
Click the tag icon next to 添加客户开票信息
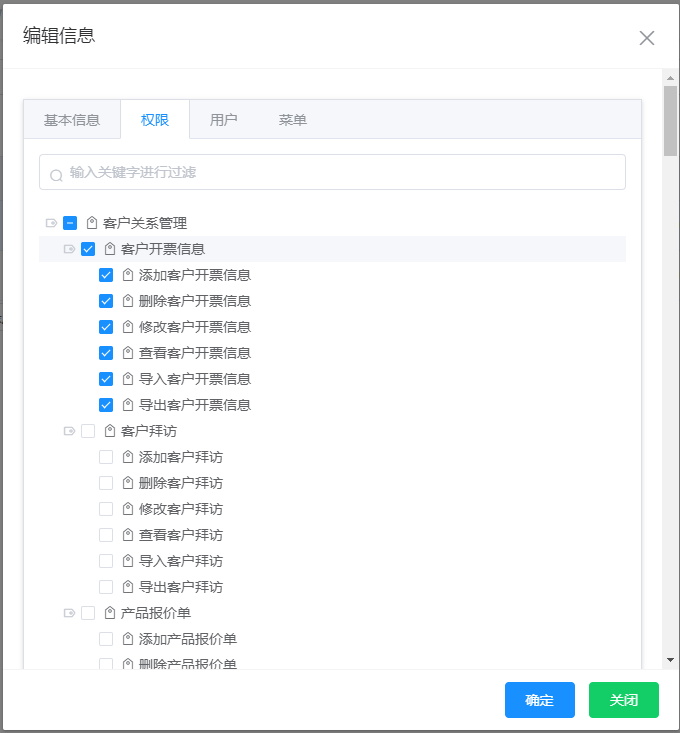[x=128, y=275]
